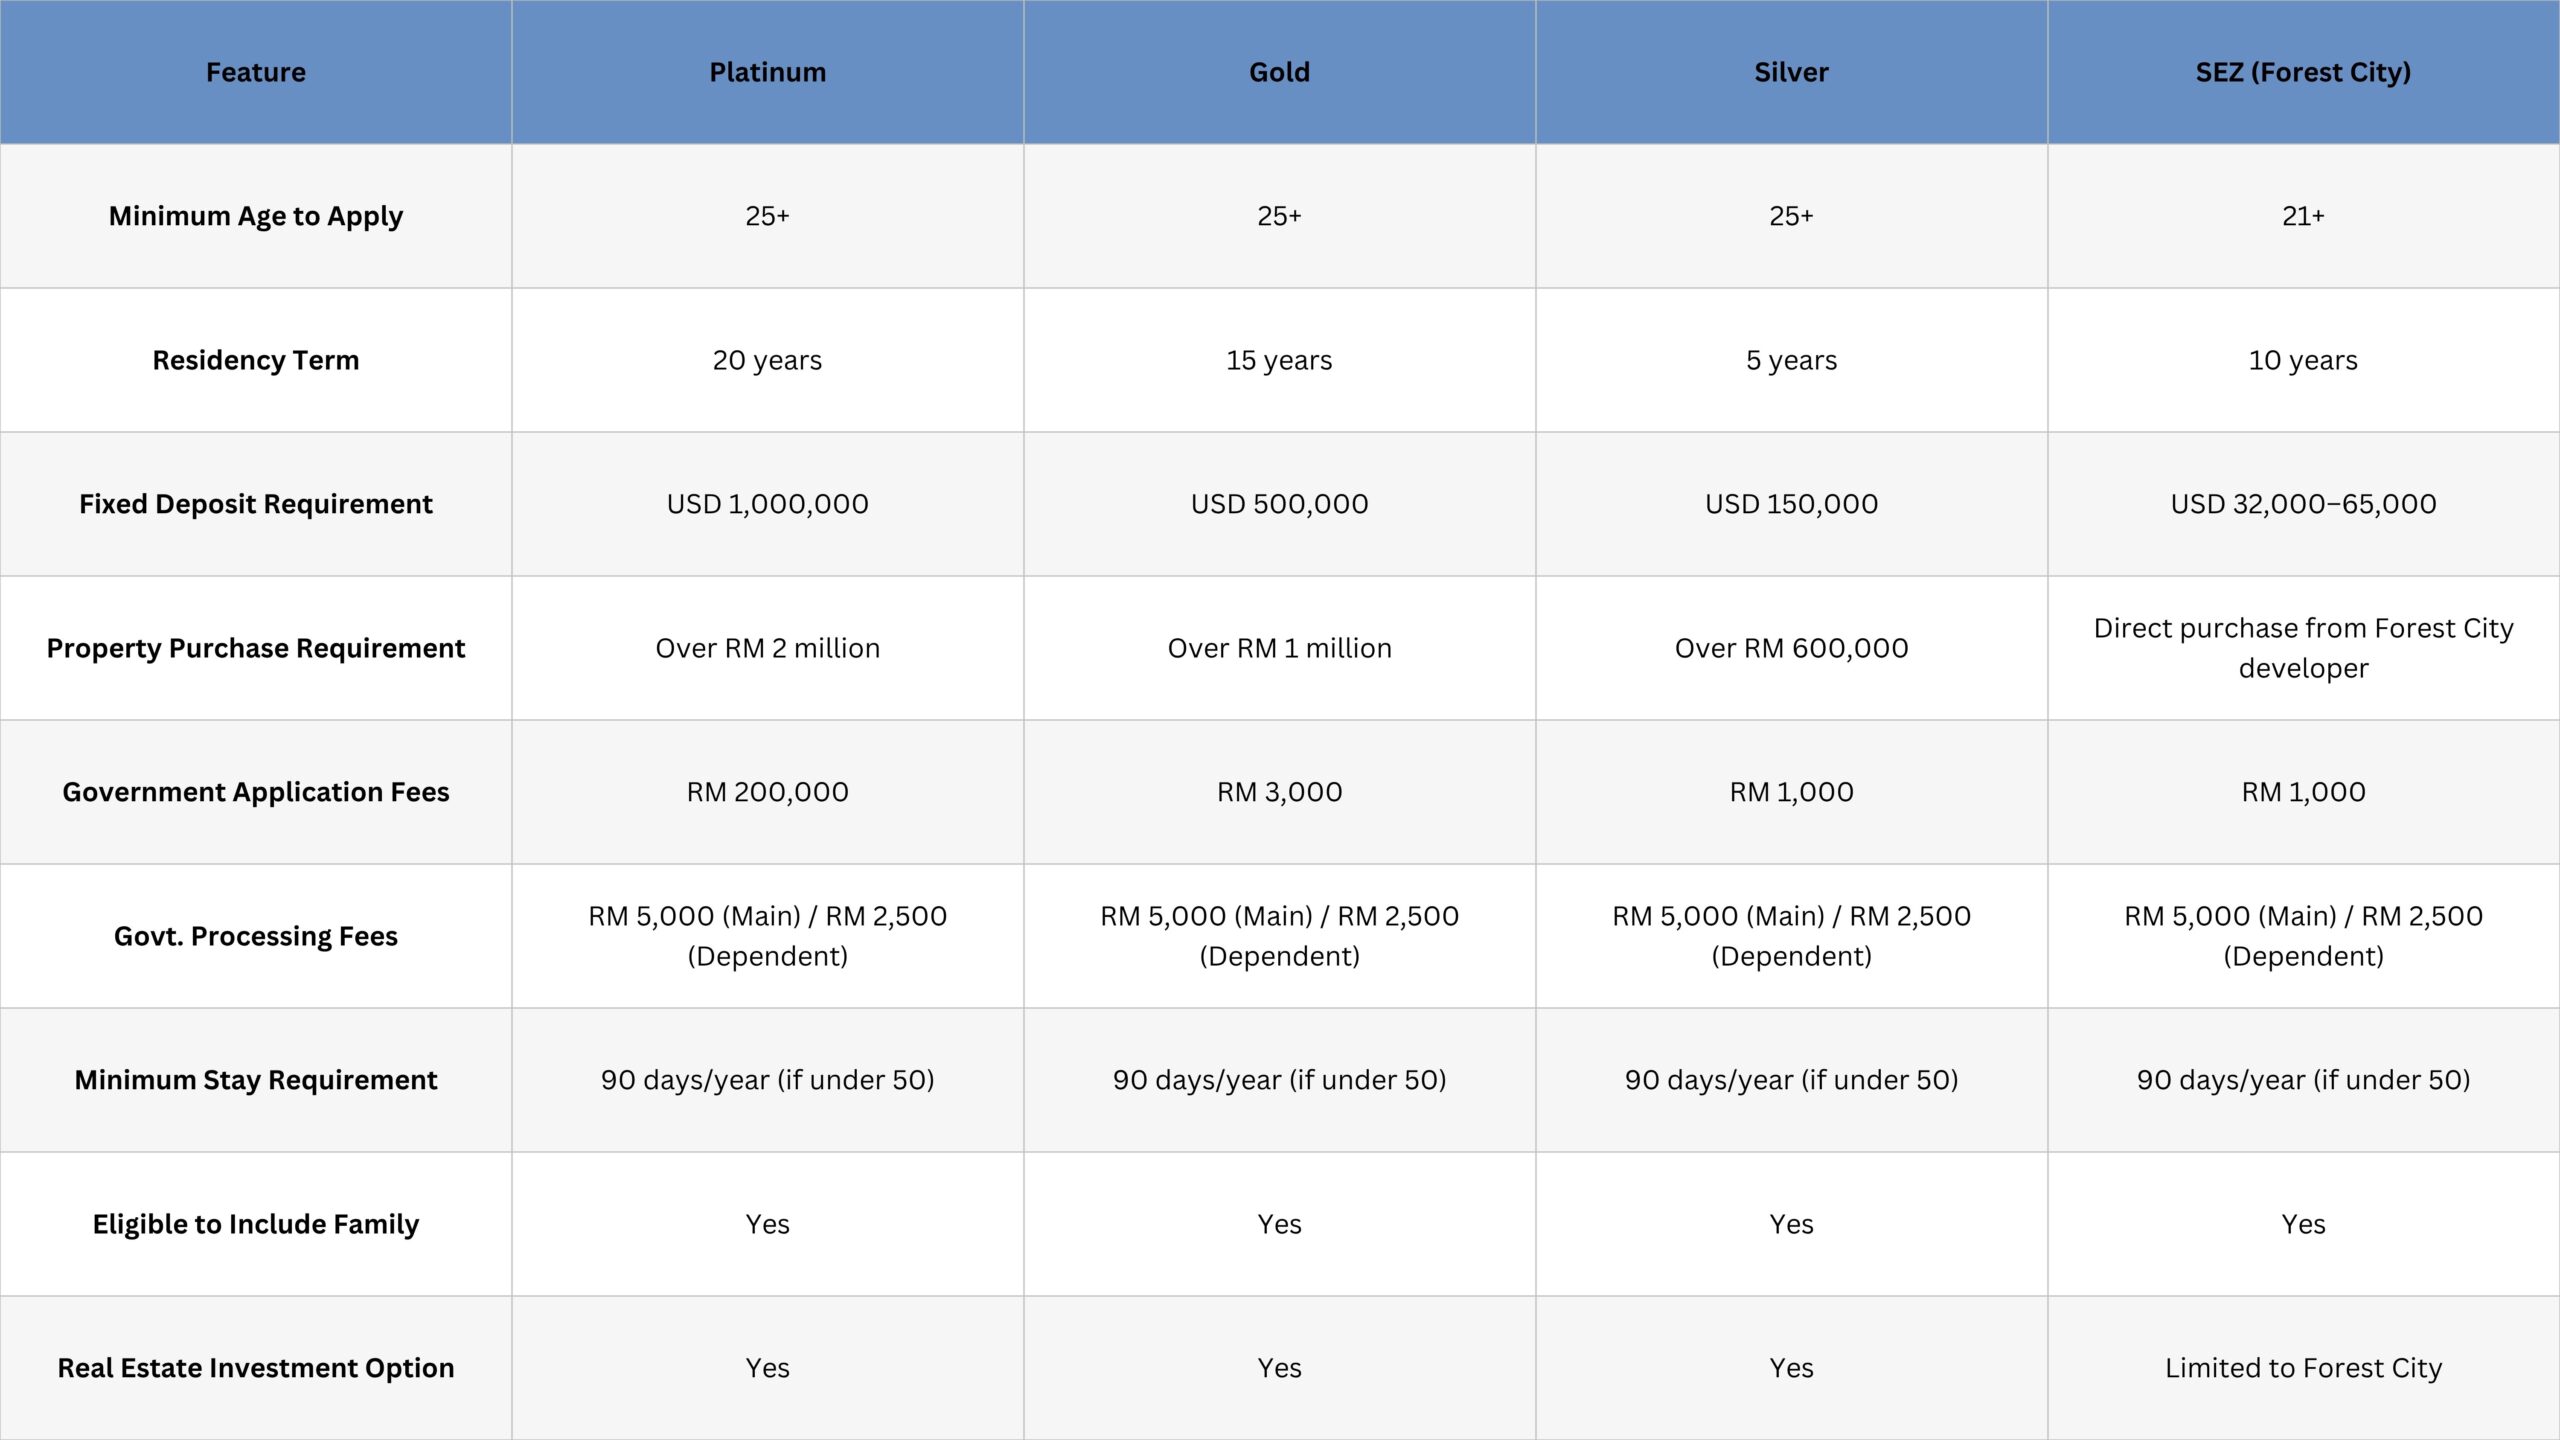The height and width of the screenshot is (1440, 2560).
Task: Select the Minimum Stay Requirement label
Action: click(x=256, y=1080)
